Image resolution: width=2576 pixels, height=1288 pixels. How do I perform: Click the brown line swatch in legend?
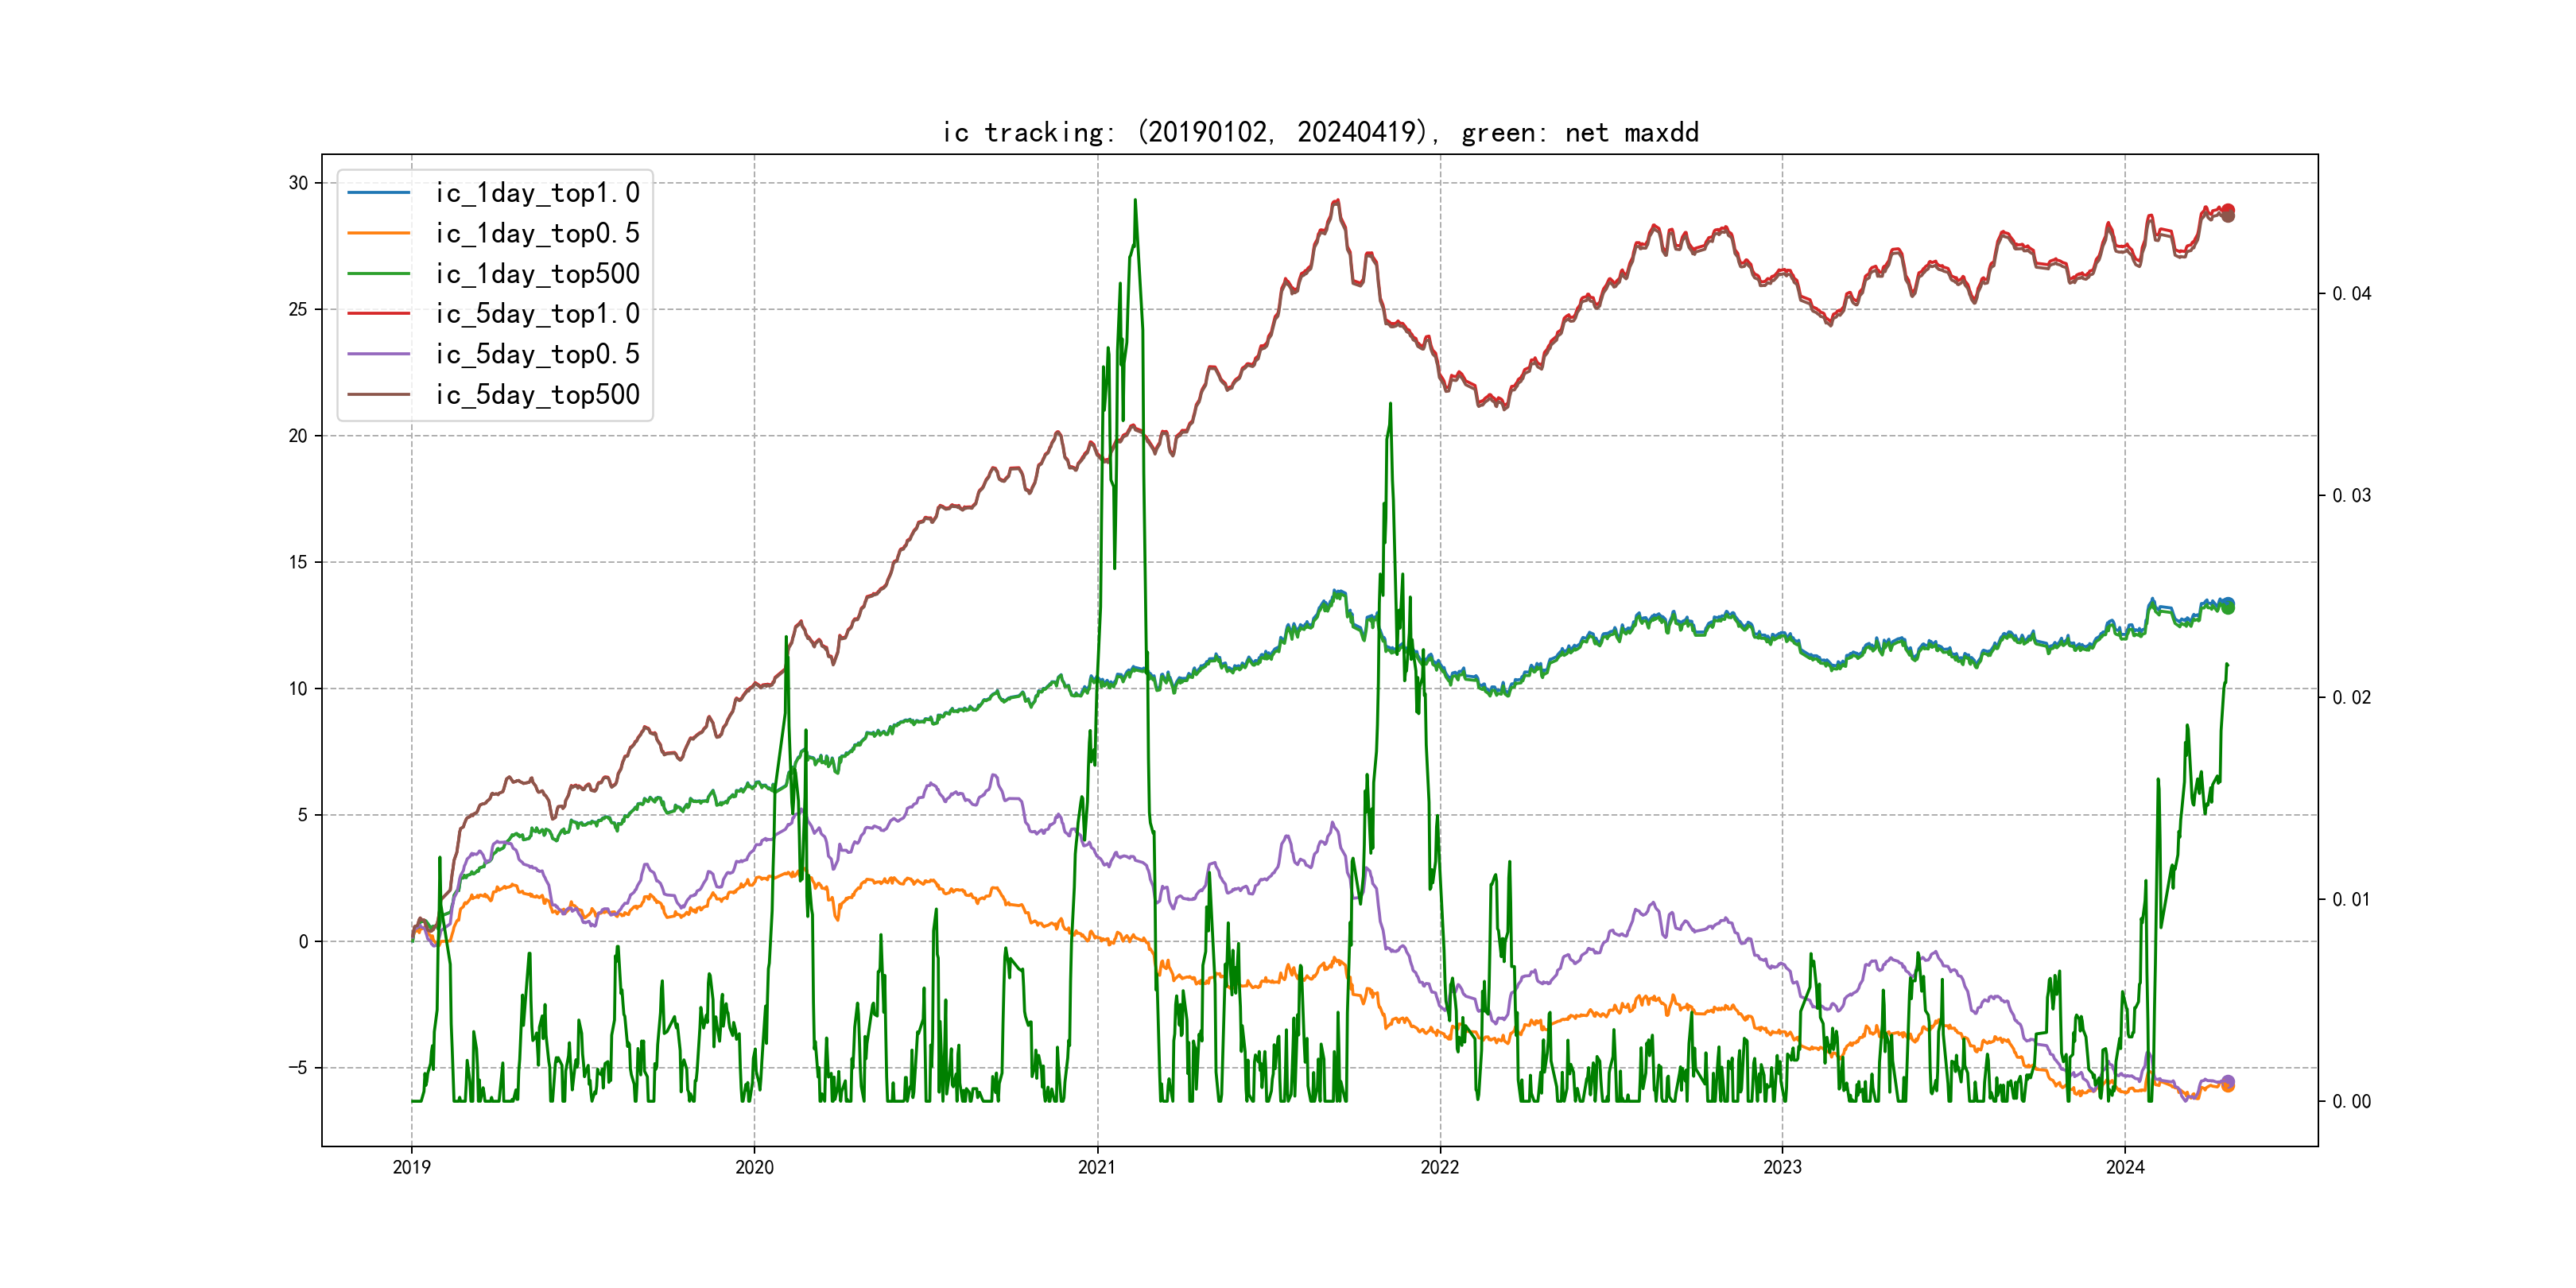(379, 395)
